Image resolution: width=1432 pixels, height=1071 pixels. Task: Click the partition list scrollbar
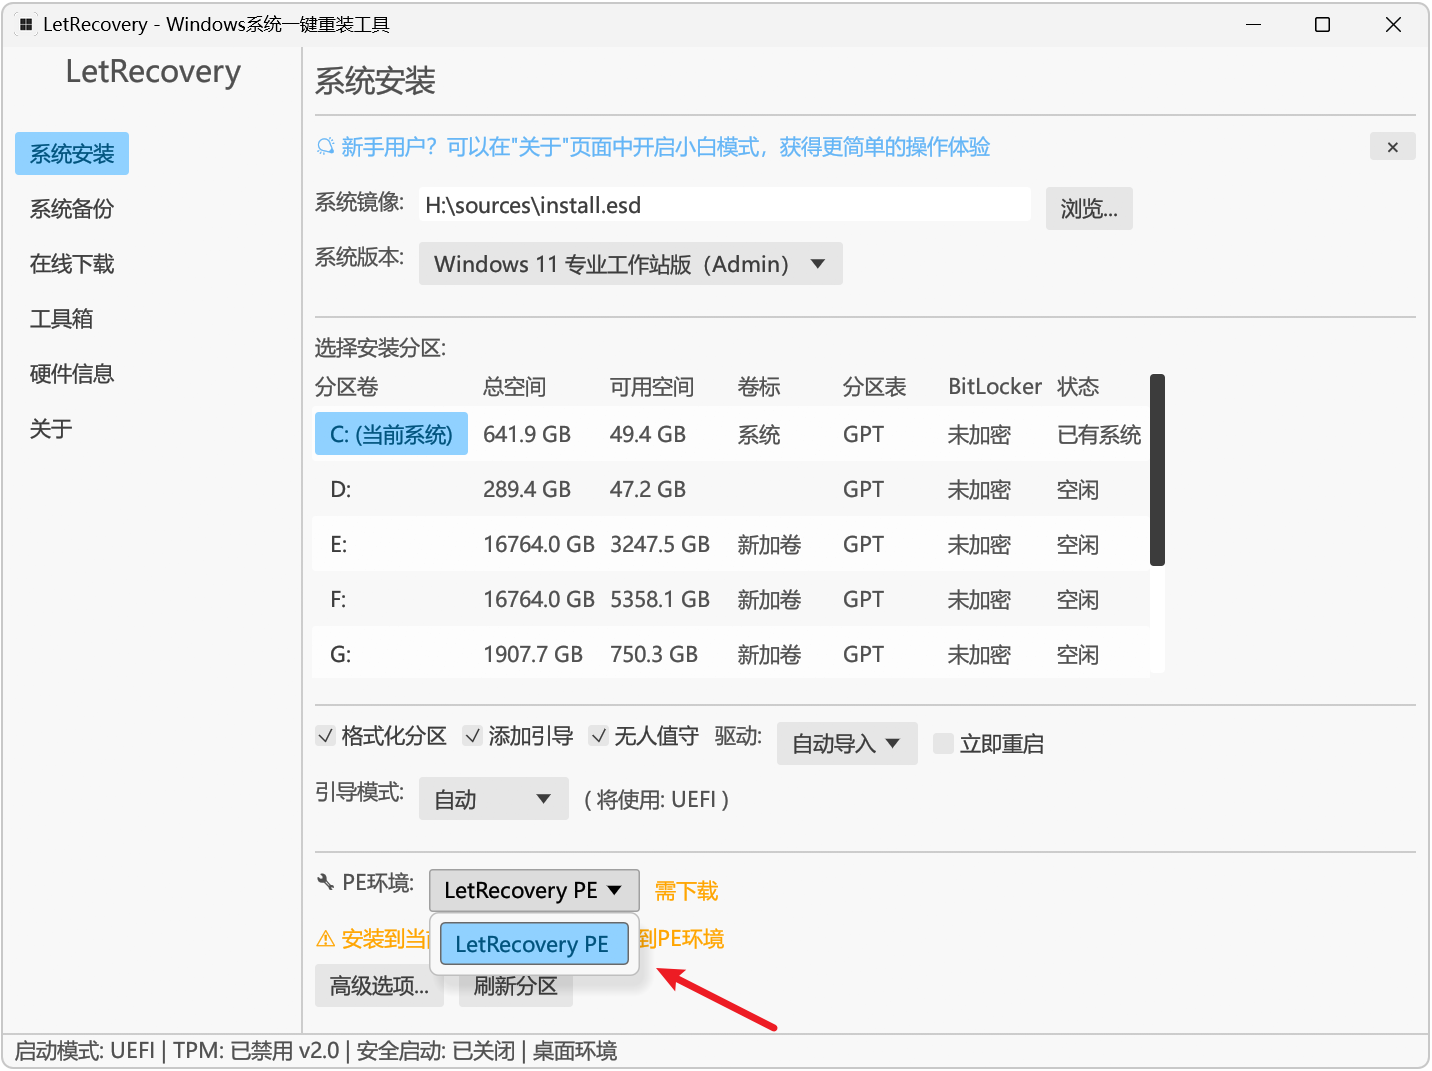[1157, 470]
